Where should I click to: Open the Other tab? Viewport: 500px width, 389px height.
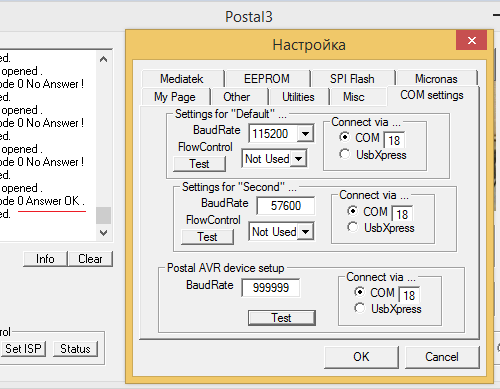click(x=237, y=97)
